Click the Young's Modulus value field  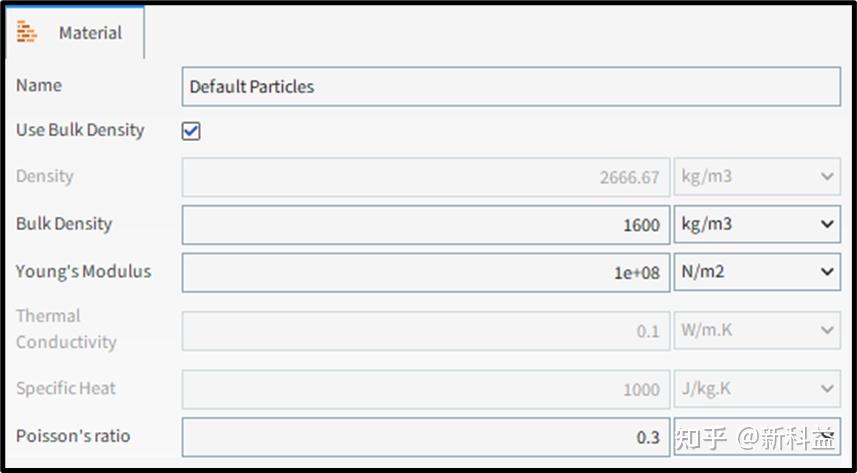point(425,272)
